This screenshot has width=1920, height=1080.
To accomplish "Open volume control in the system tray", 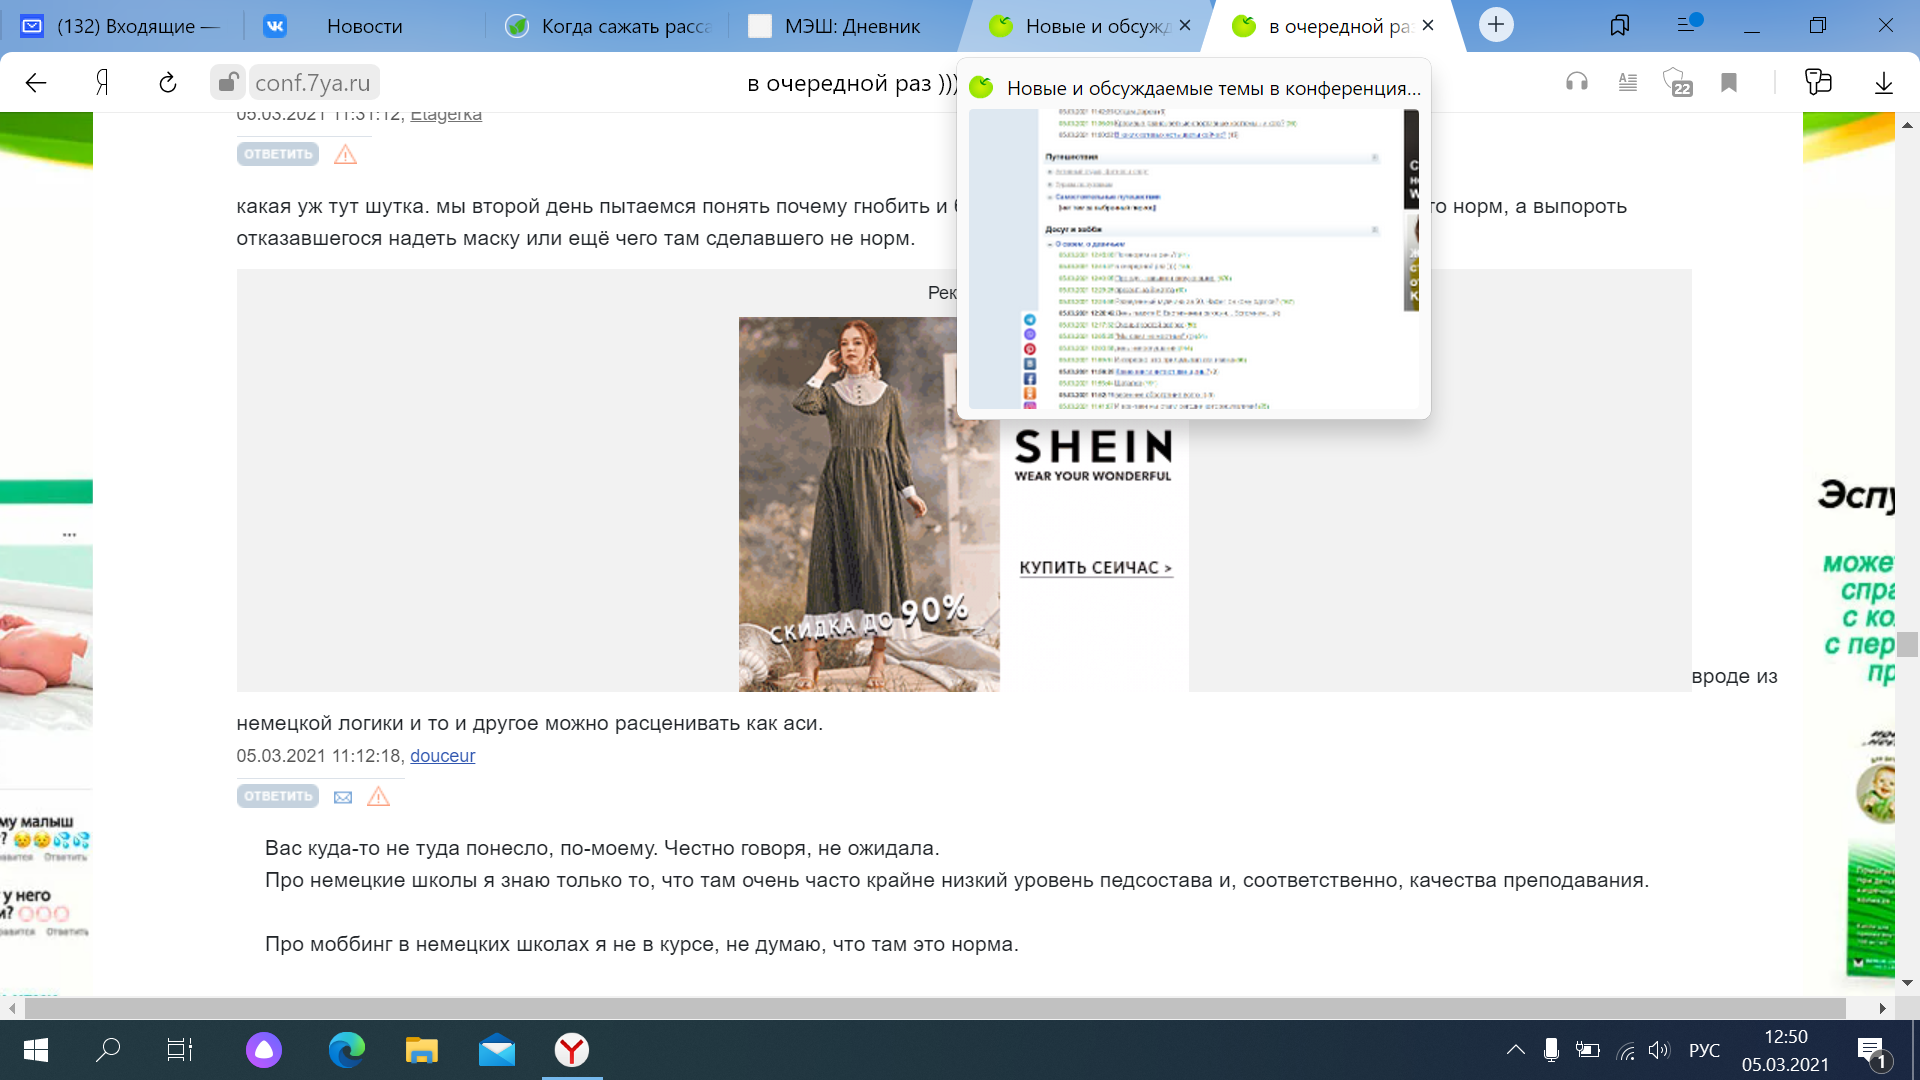I will click(x=1659, y=1050).
